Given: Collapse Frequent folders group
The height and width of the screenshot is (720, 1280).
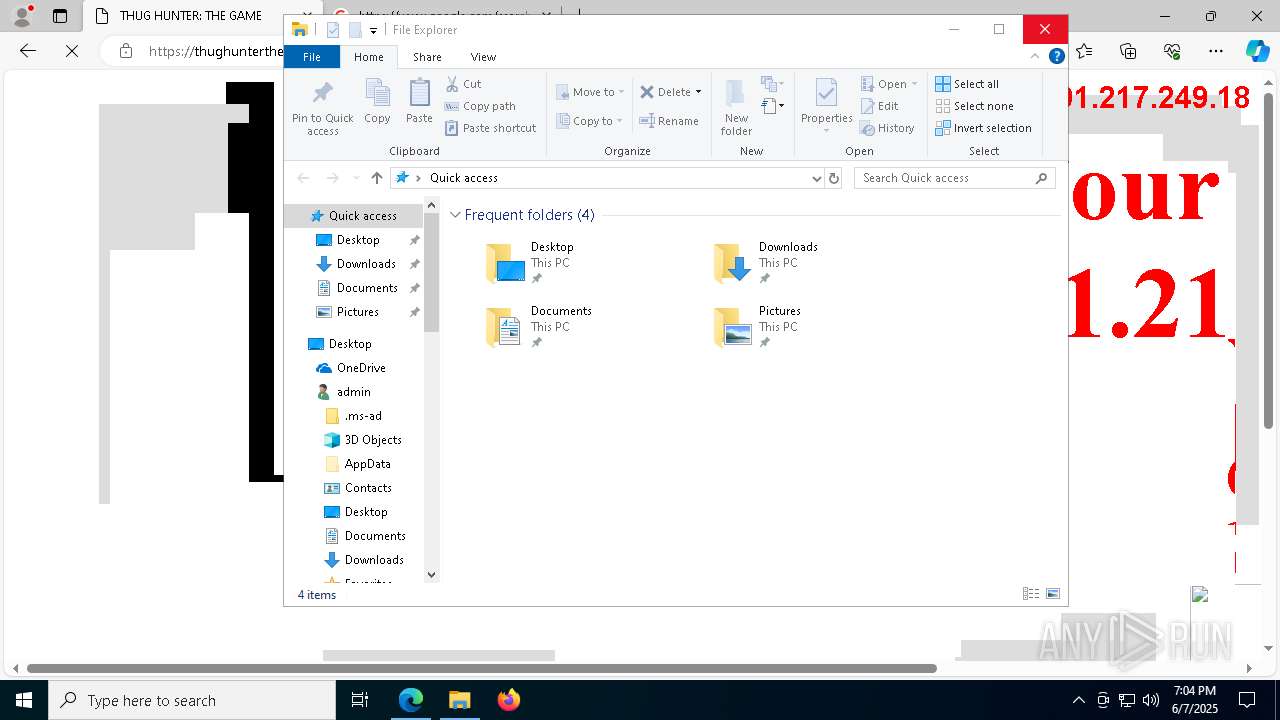Looking at the screenshot, I should pyautogui.click(x=456, y=215).
